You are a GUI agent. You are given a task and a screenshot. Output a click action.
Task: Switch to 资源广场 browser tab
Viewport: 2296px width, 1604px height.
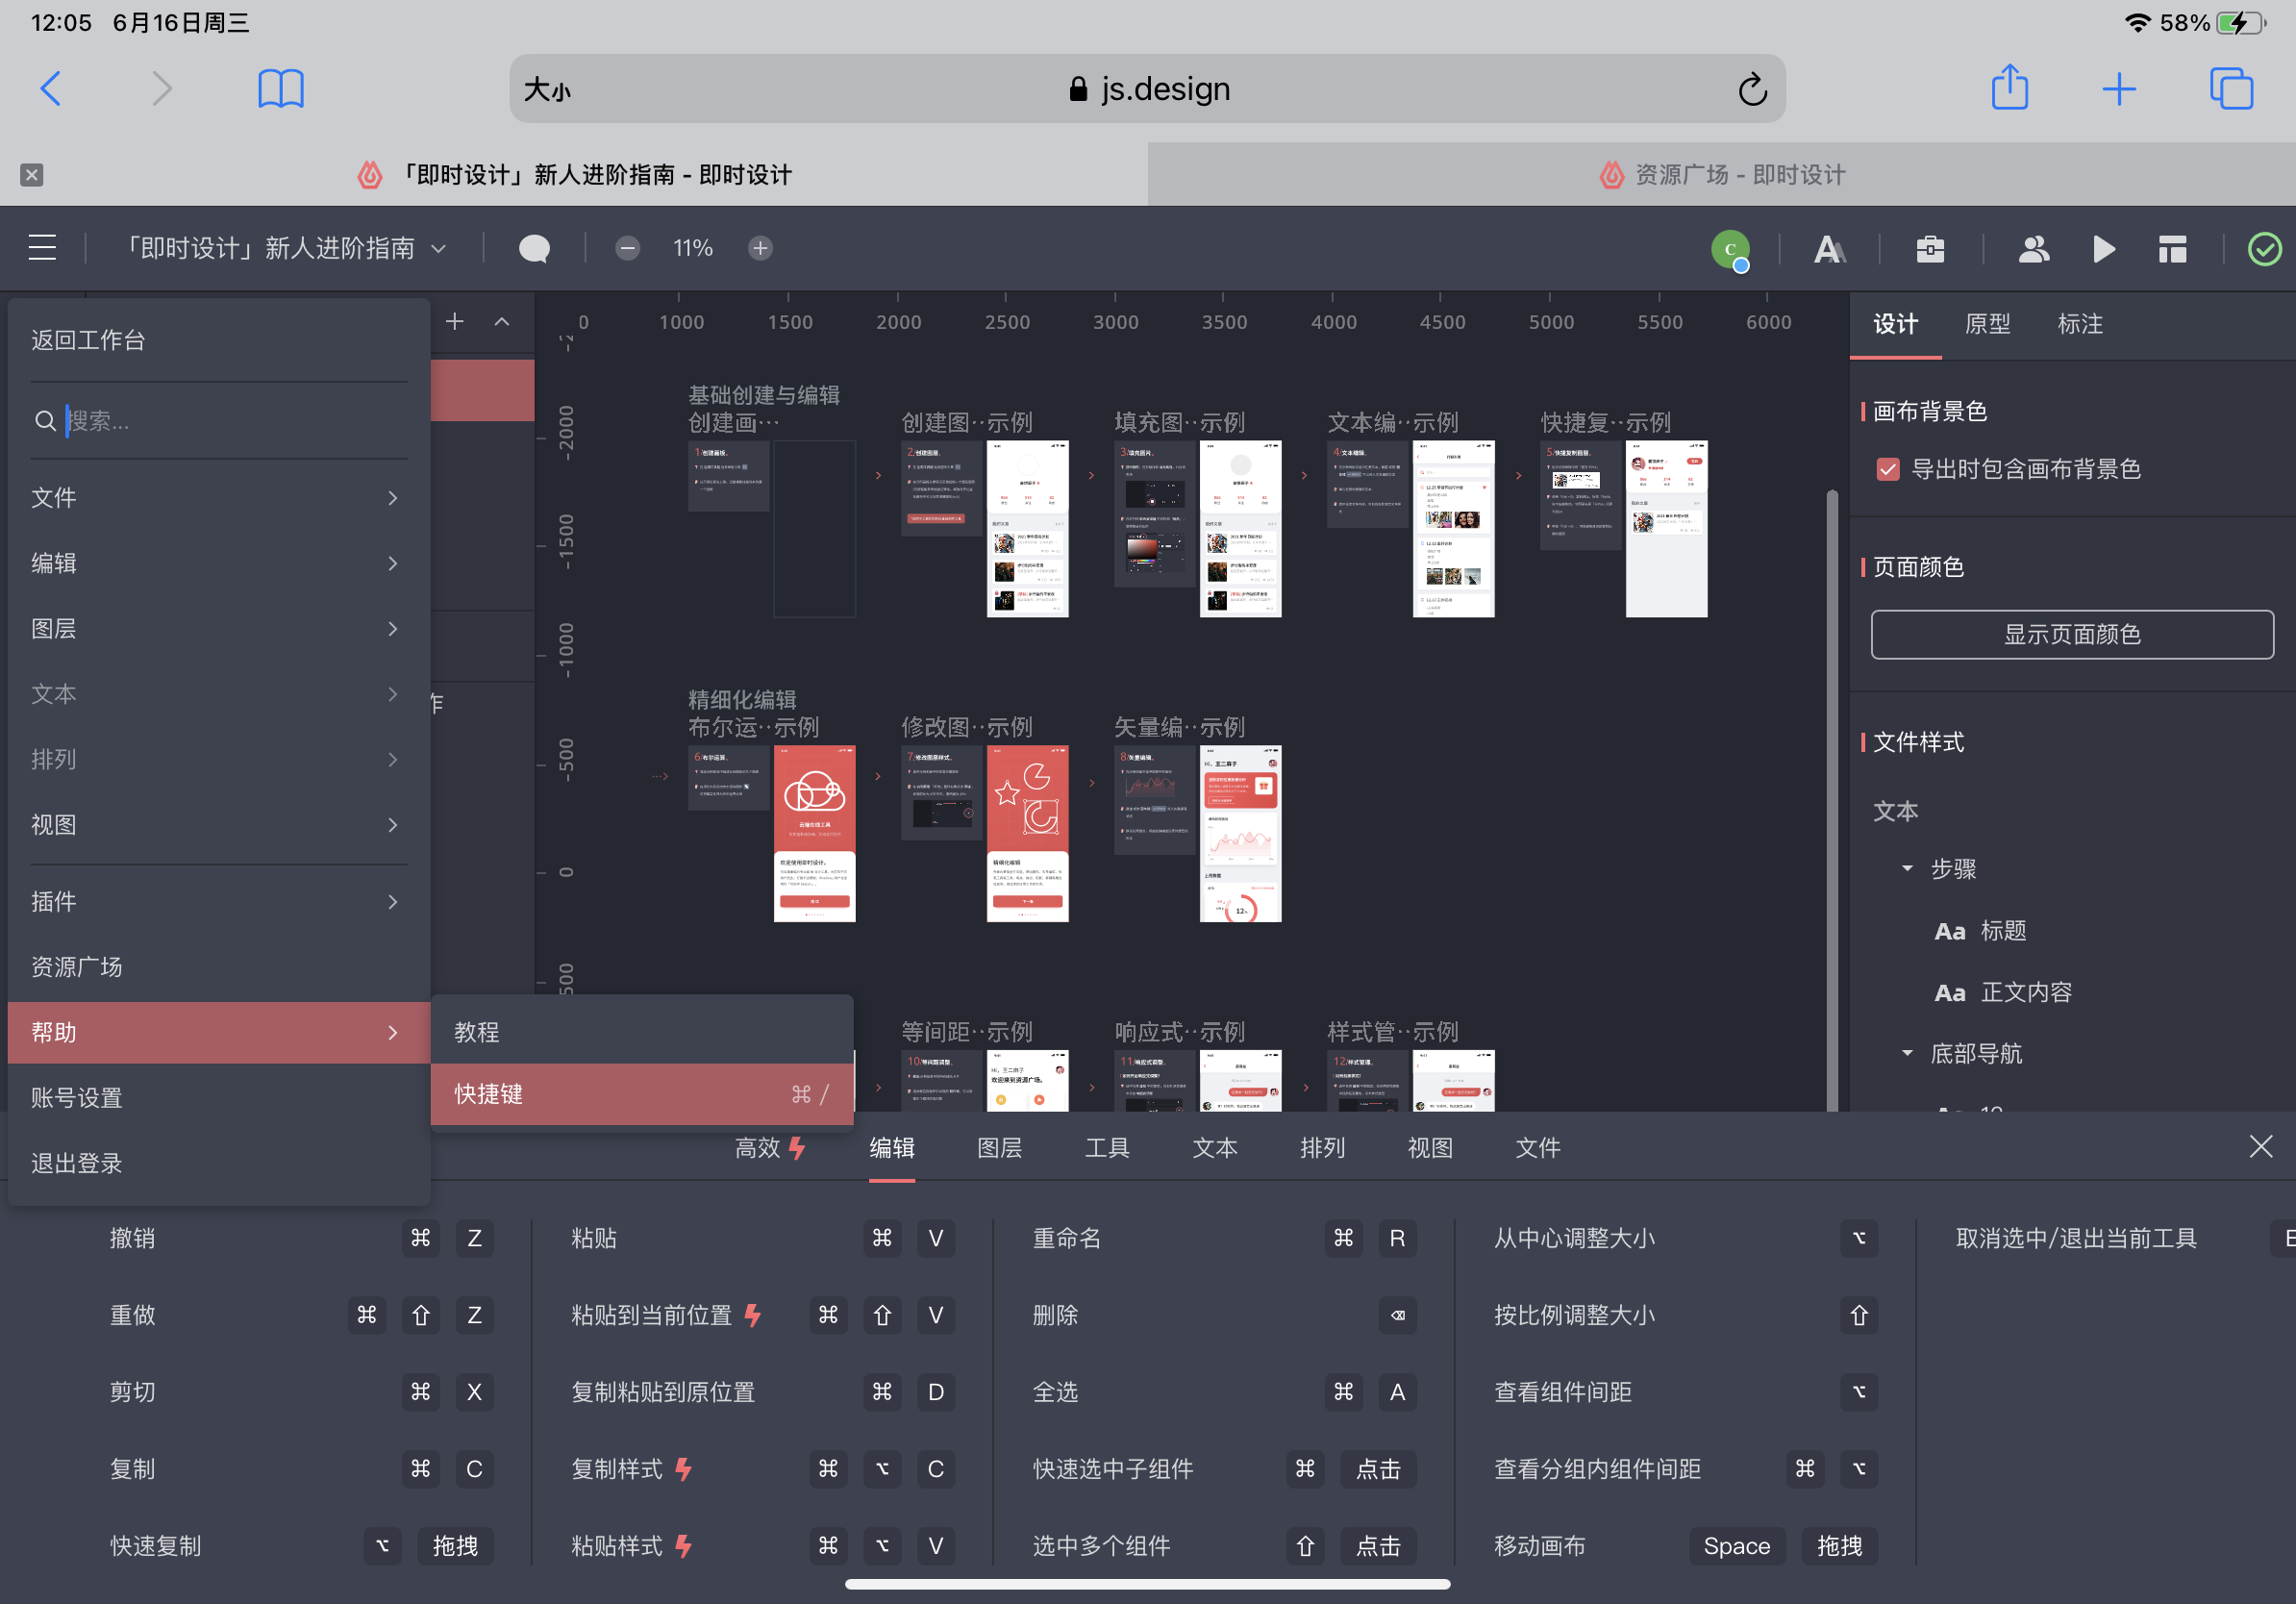(x=1721, y=175)
